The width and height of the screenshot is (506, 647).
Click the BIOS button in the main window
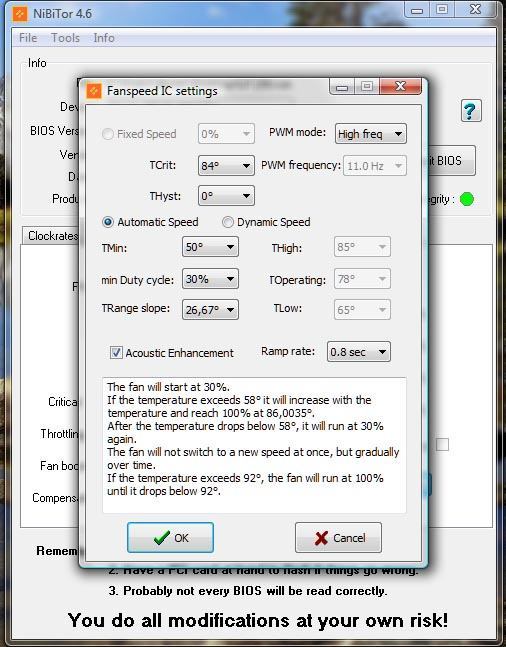[x=451, y=161]
